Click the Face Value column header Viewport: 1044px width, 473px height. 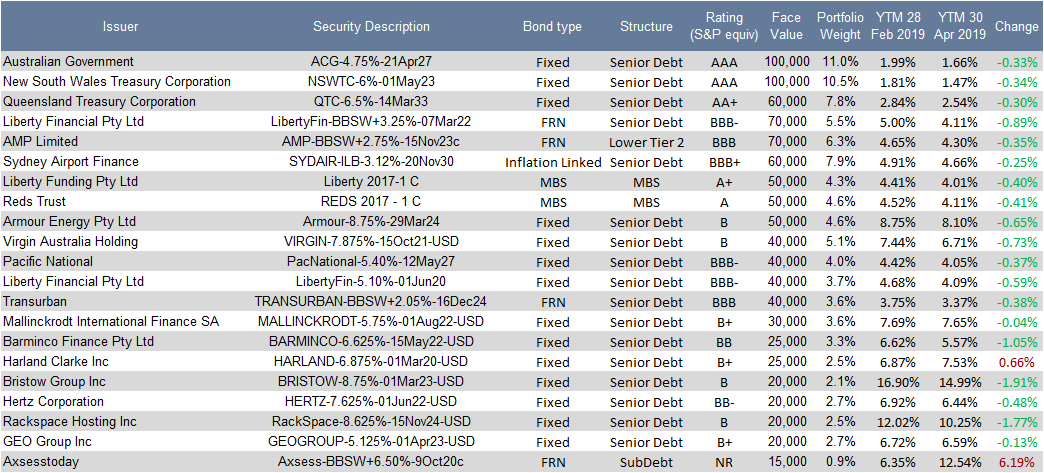tap(788, 27)
